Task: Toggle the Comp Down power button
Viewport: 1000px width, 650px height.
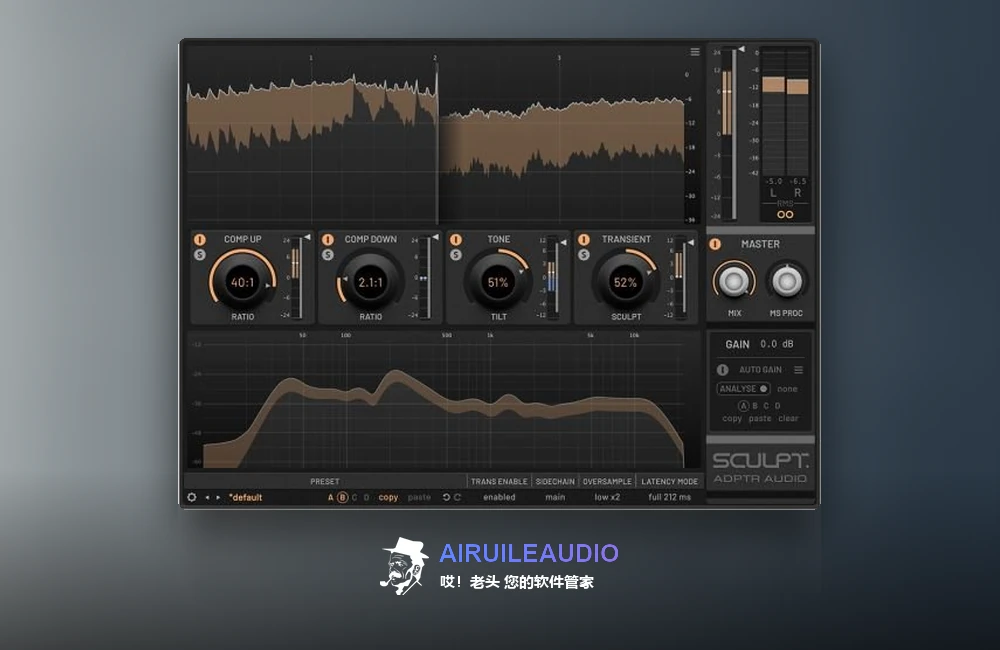Action: tap(328, 240)
